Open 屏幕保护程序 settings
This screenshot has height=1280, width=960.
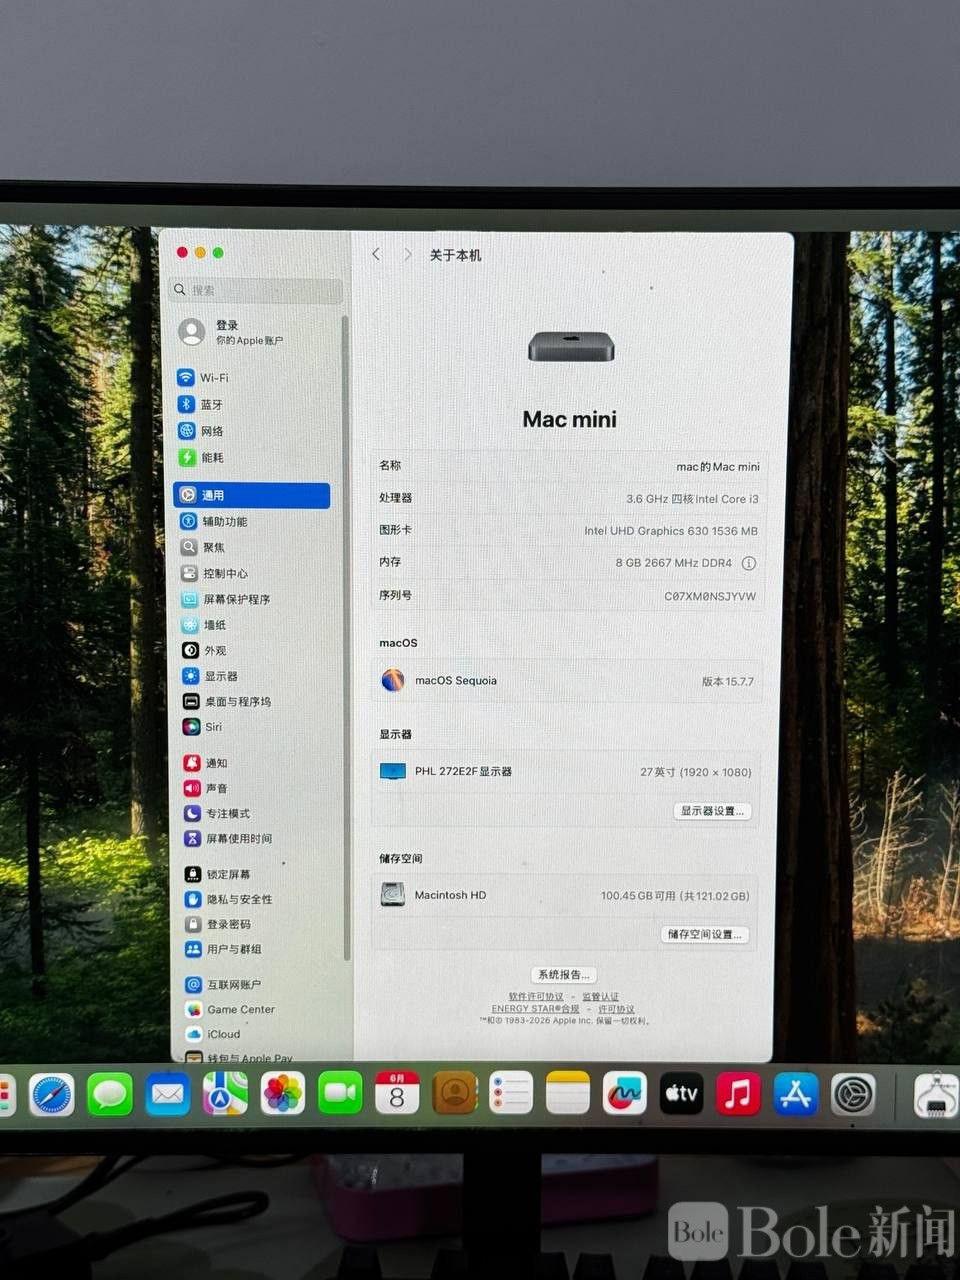(226, 600)
